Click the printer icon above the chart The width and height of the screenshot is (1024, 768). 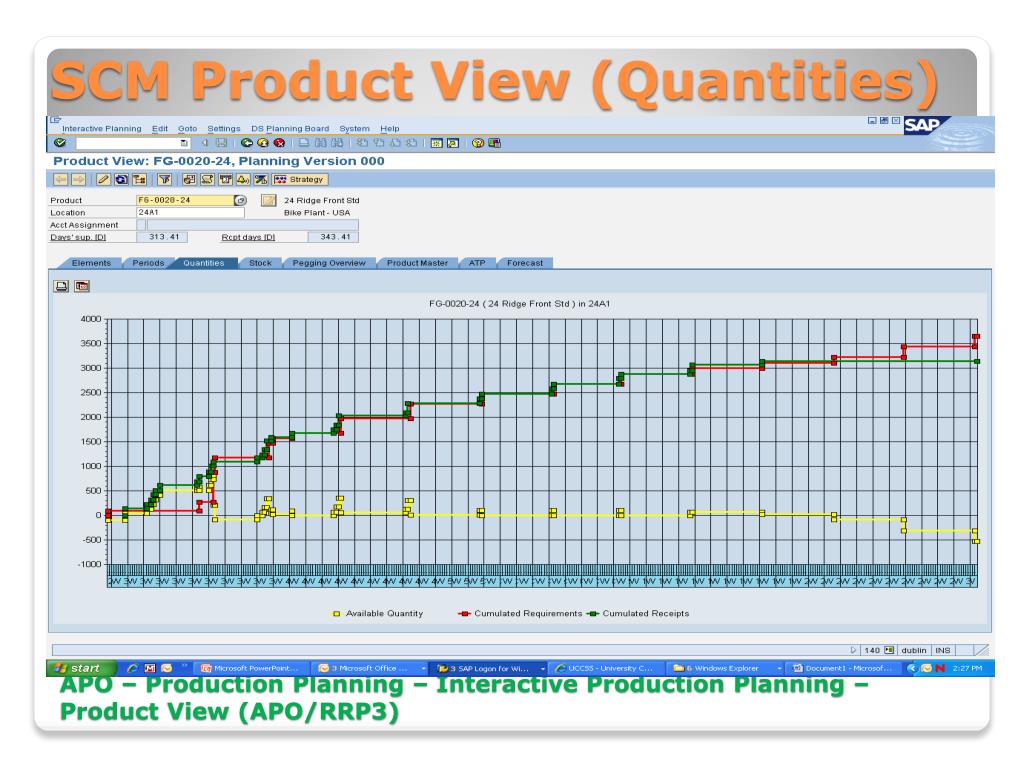[61, 286]
